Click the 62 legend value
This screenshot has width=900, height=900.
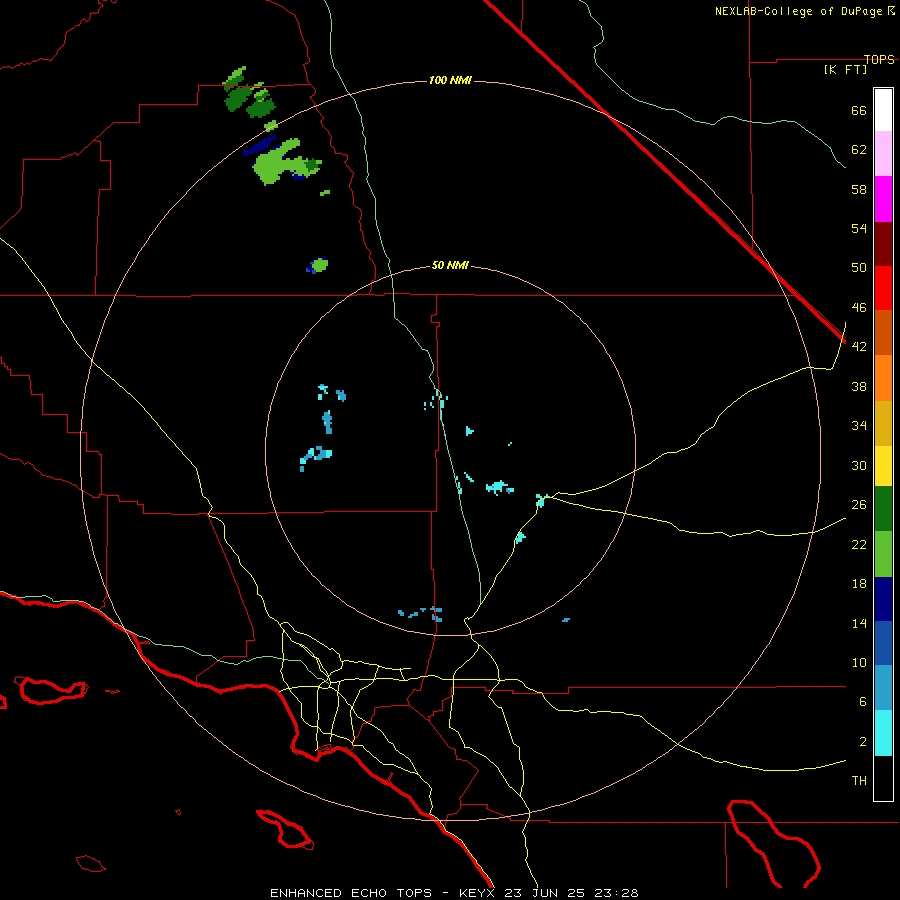[859, 150]
